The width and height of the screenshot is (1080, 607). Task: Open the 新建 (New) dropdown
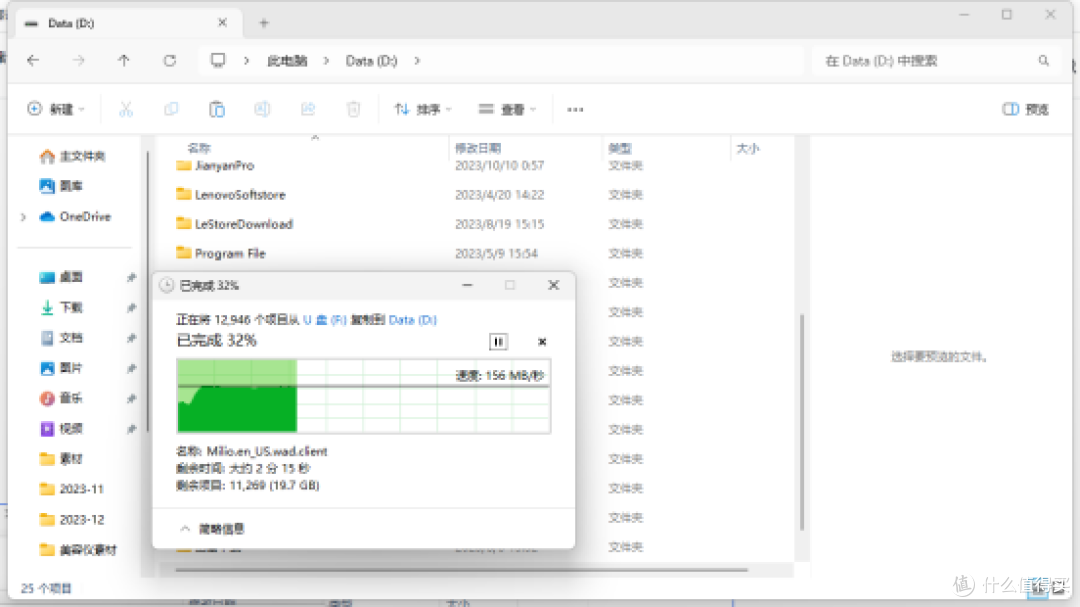tap(56, 109)
